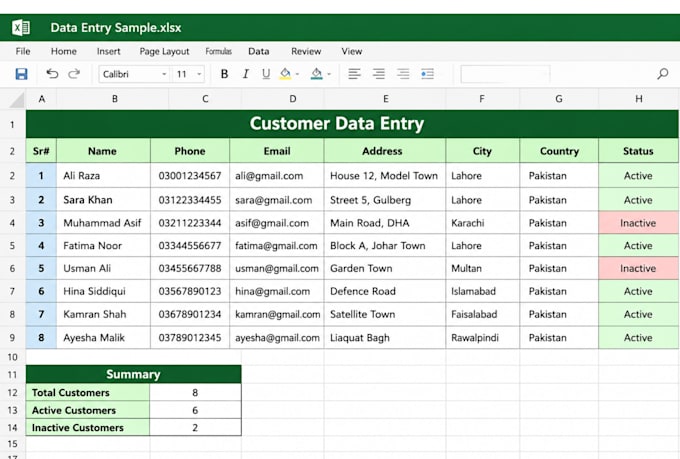
Task: Select the cell with sara@gmail.com
Action: pyautogui.click(x=277, y=200)
